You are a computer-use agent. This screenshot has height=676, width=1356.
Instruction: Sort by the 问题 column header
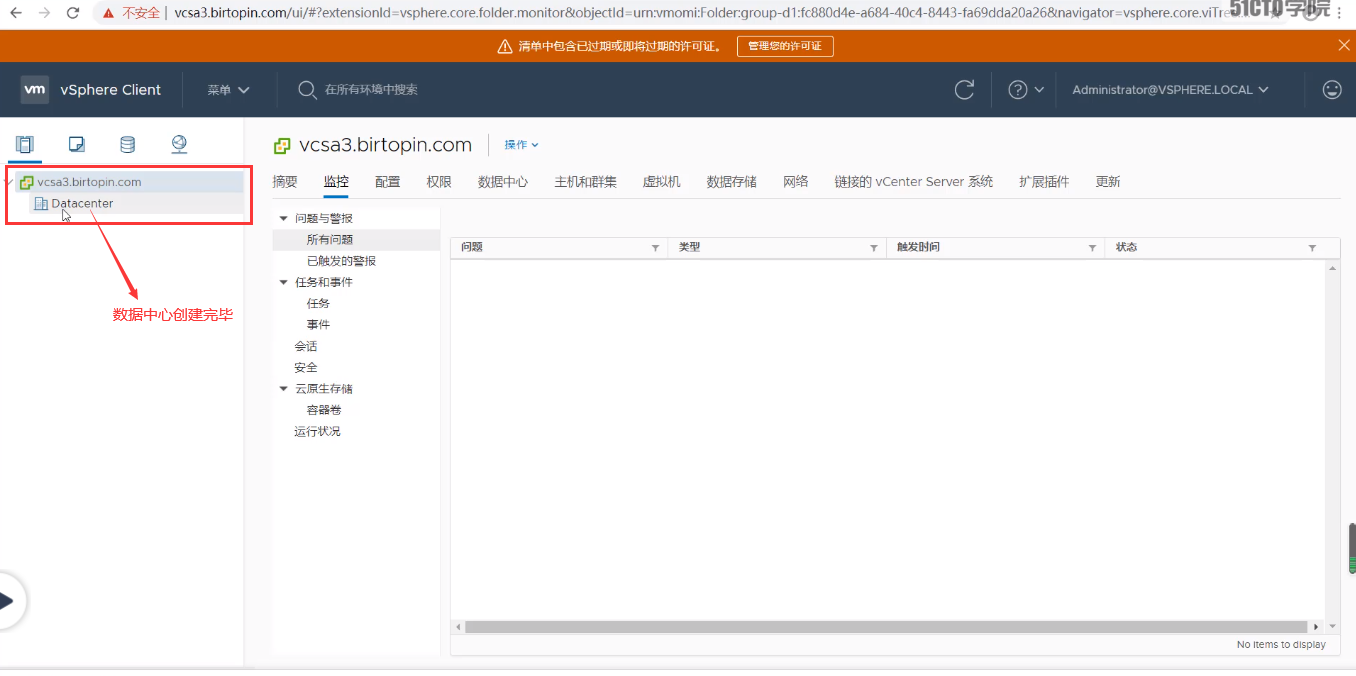click(x=472, y=247)
